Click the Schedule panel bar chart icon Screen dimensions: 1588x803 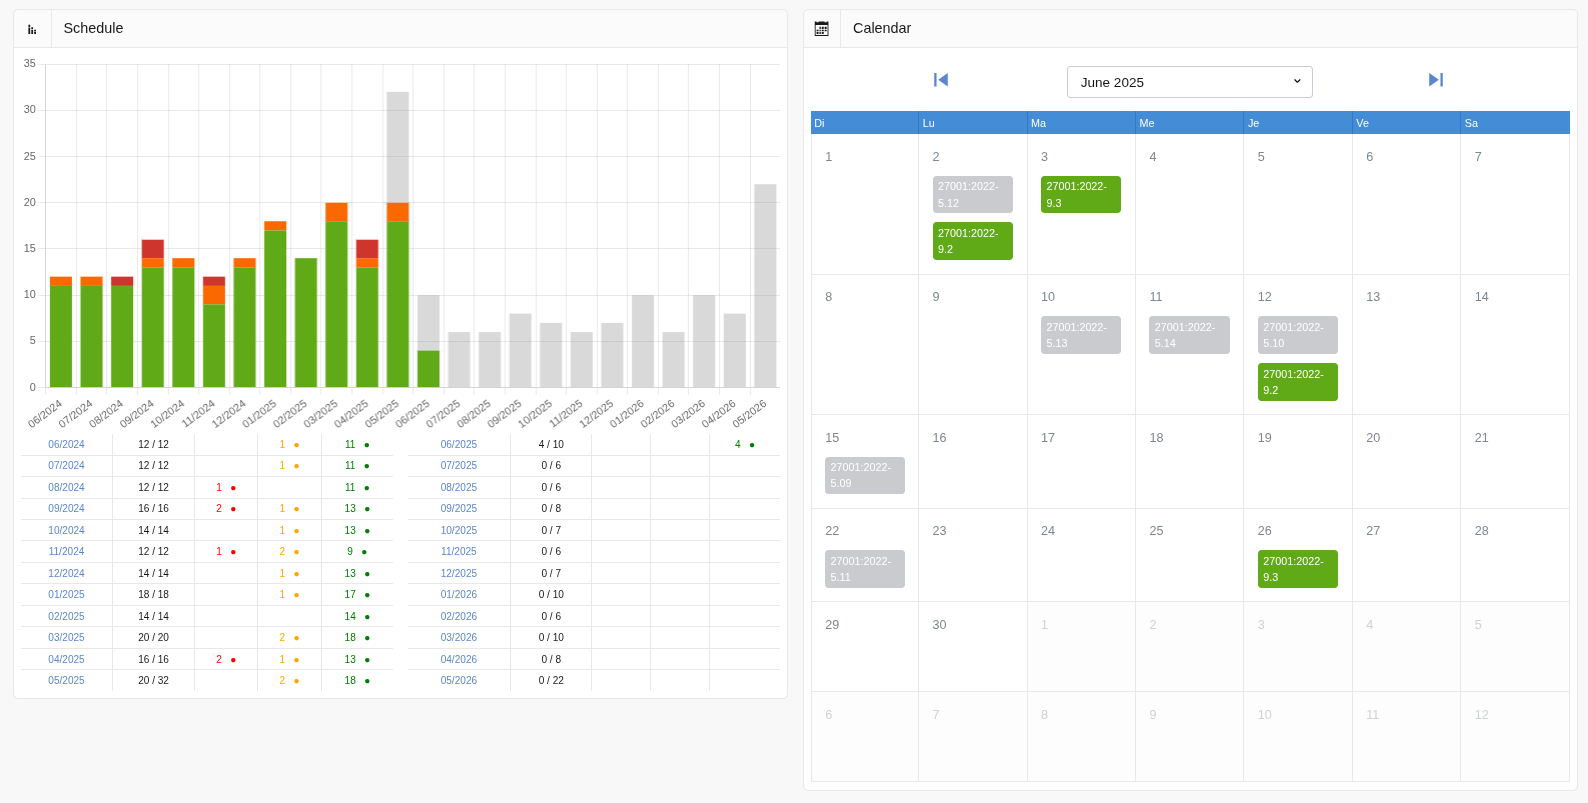[32, 29]
